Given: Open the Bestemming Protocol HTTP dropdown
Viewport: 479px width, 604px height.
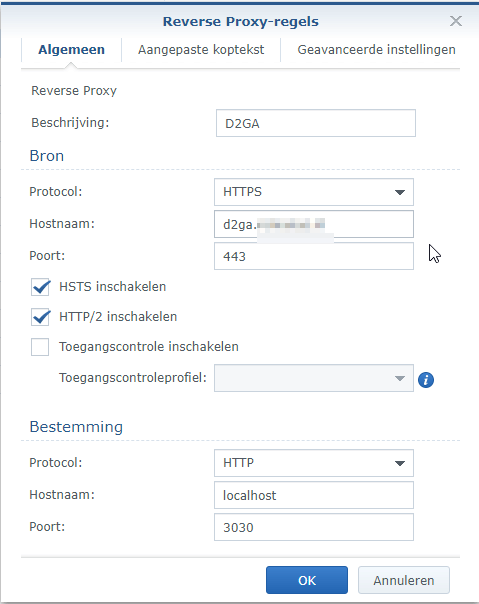Looking at the screenshot, I should (314, 463).
